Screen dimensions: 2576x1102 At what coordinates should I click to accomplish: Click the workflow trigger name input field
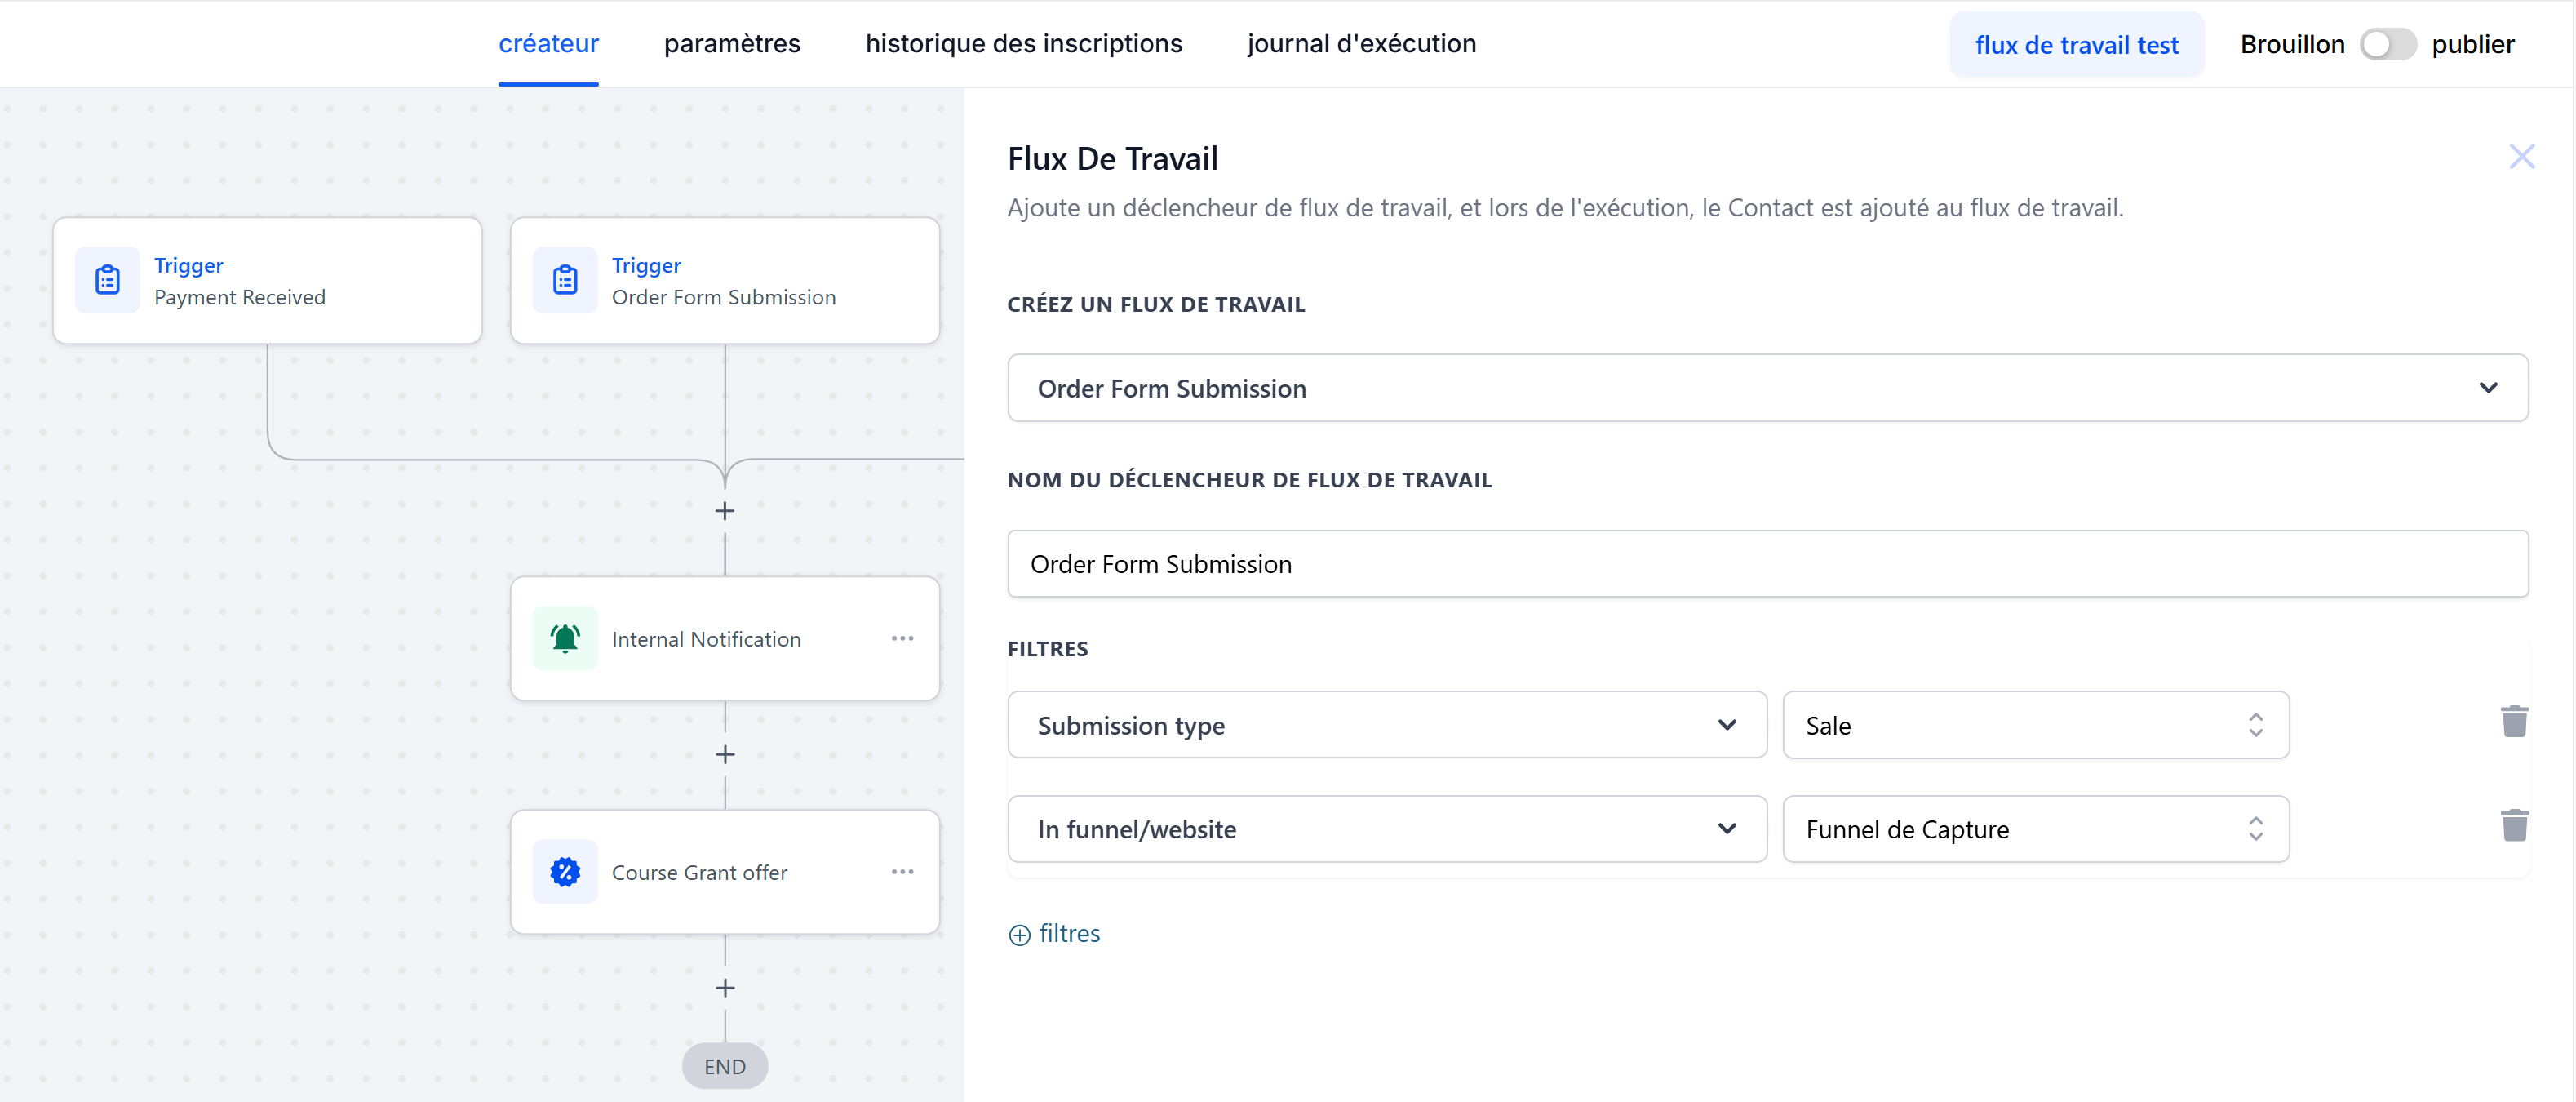[1767, 564]
